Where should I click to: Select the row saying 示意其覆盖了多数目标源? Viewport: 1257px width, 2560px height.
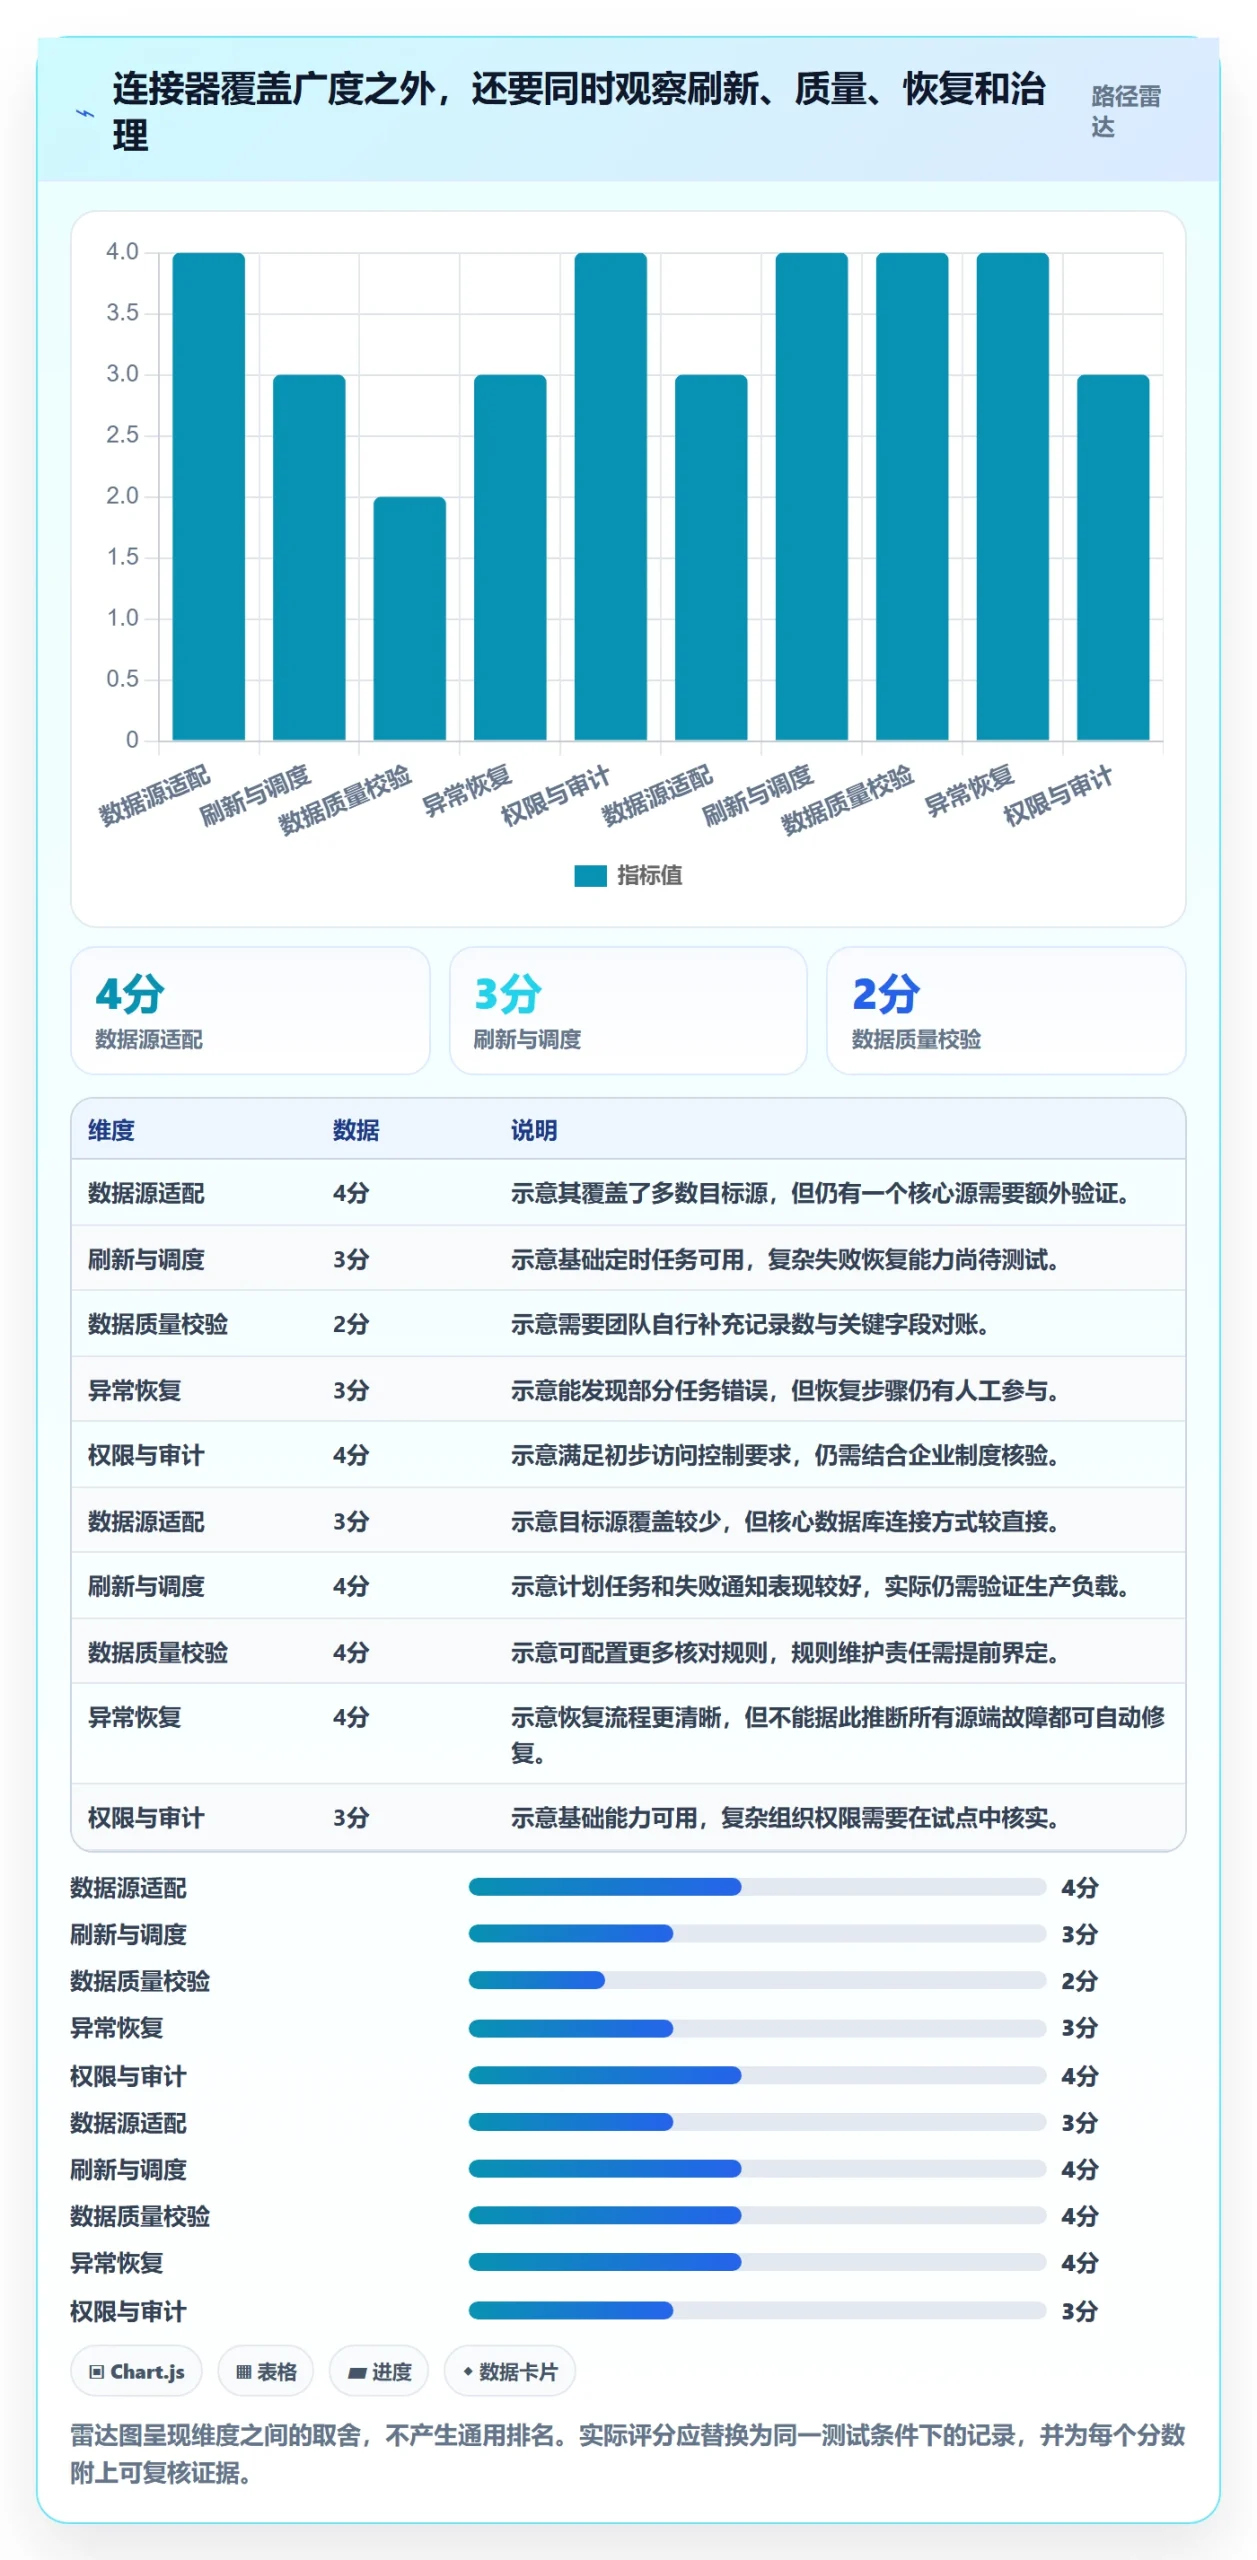[628, 1193]
